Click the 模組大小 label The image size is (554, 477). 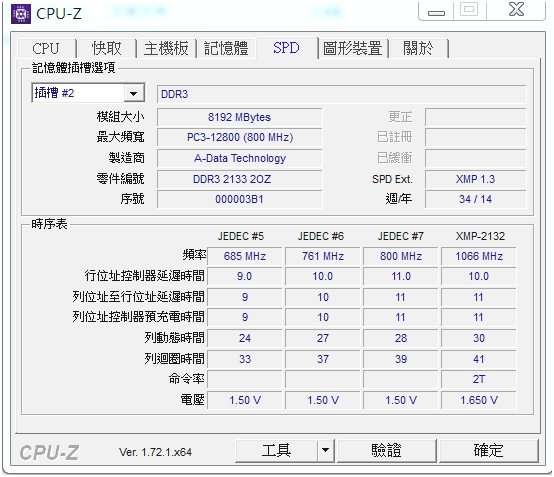pos(120,117)
